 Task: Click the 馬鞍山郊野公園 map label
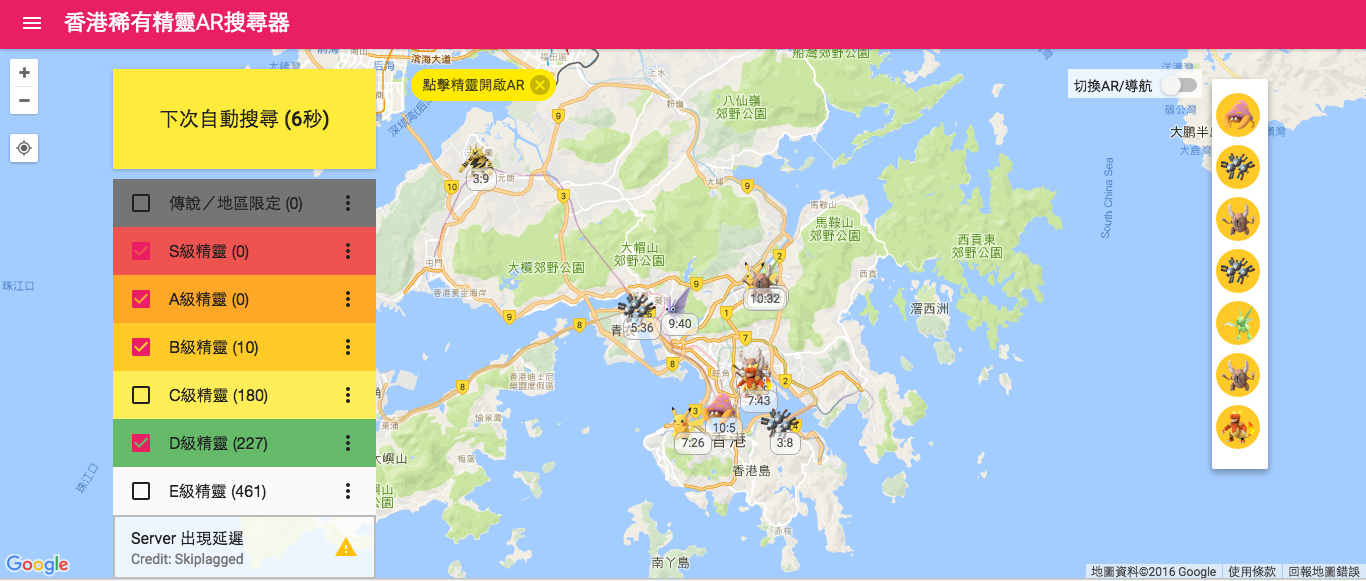point(836,229)
